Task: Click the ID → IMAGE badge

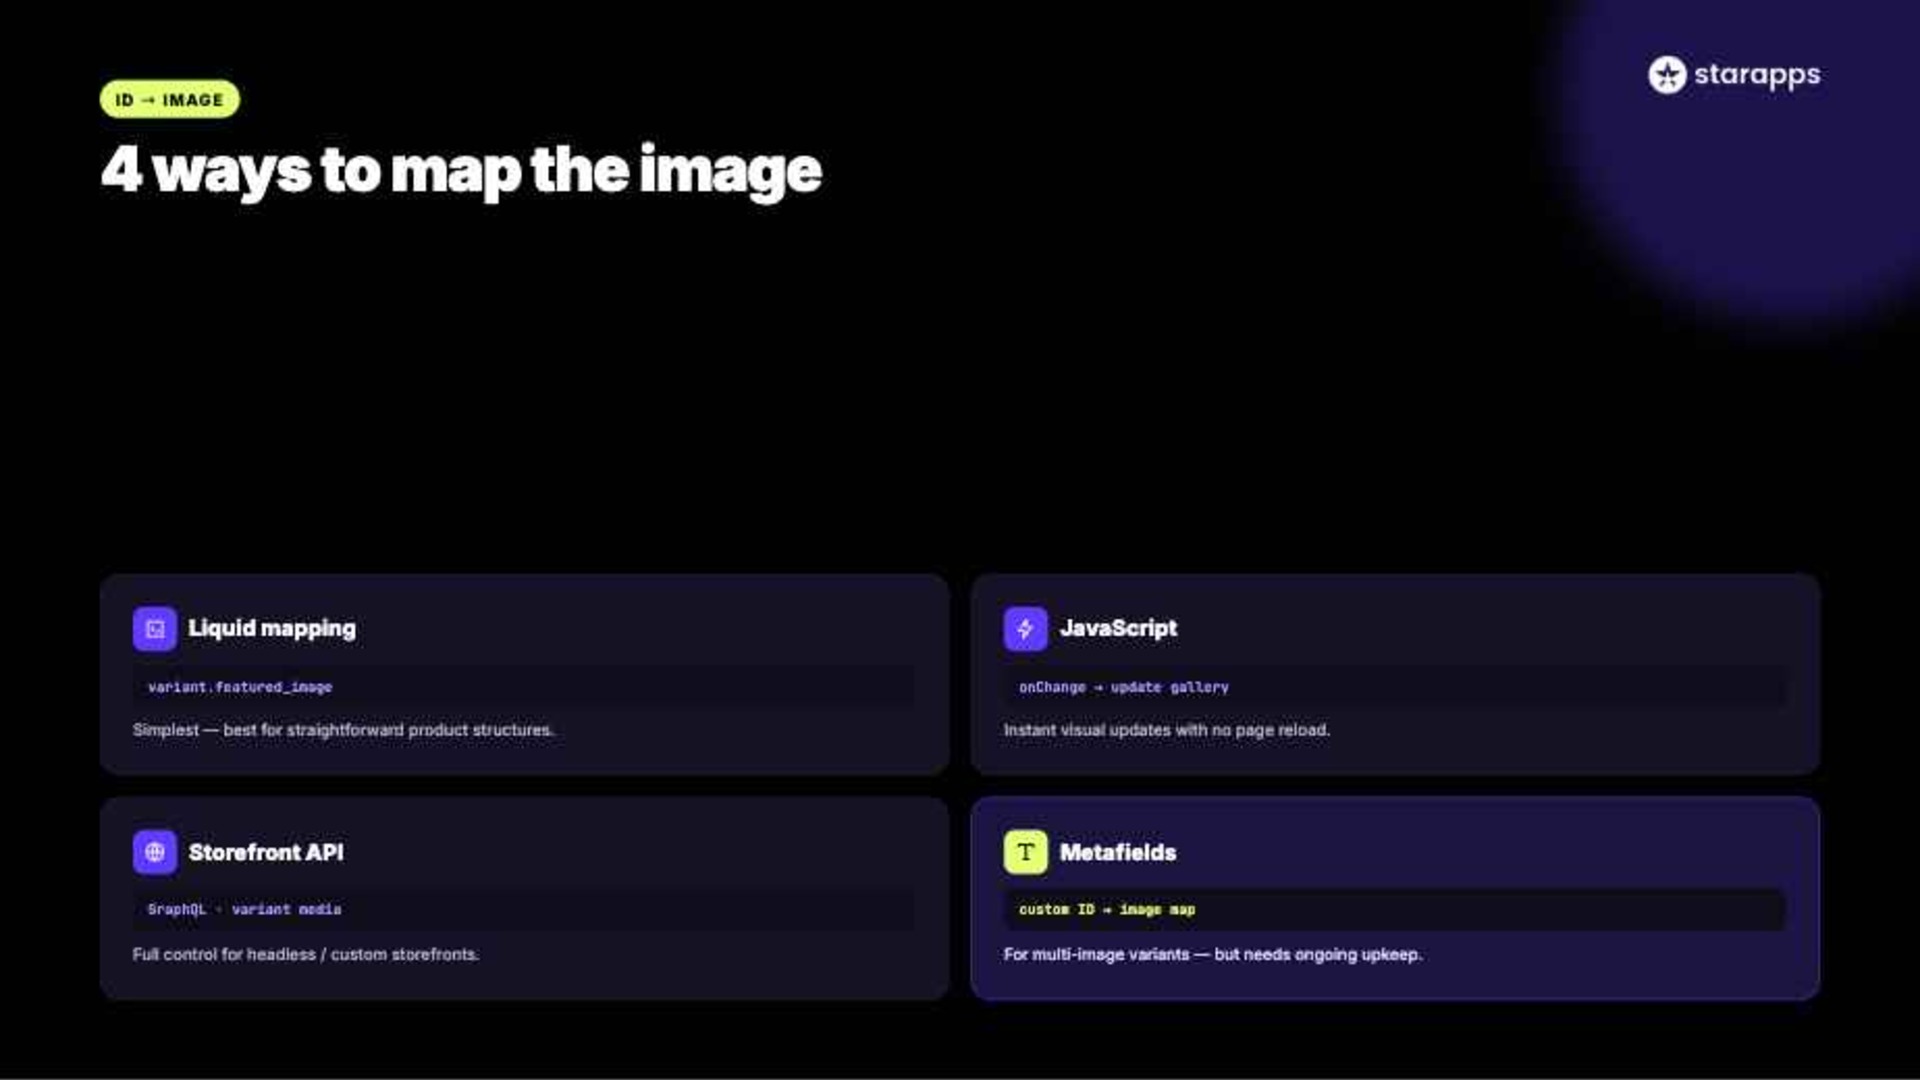Action: click(x=170, y=100)
